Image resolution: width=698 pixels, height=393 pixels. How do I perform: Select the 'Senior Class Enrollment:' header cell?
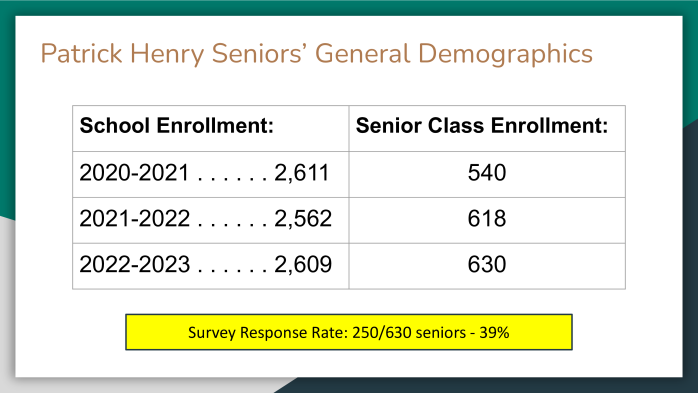point(487,128)
